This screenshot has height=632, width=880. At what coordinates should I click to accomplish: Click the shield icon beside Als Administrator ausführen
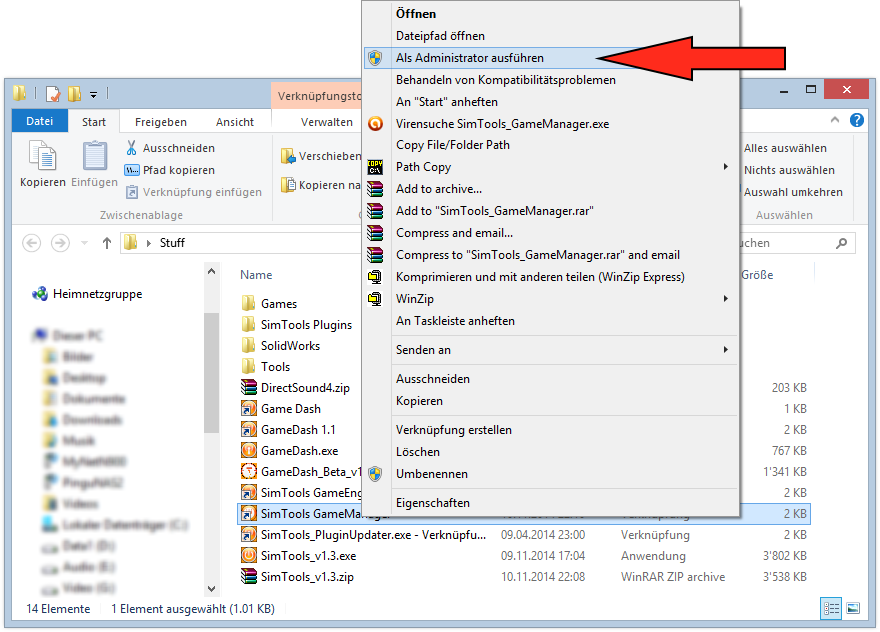coord(375,58)
